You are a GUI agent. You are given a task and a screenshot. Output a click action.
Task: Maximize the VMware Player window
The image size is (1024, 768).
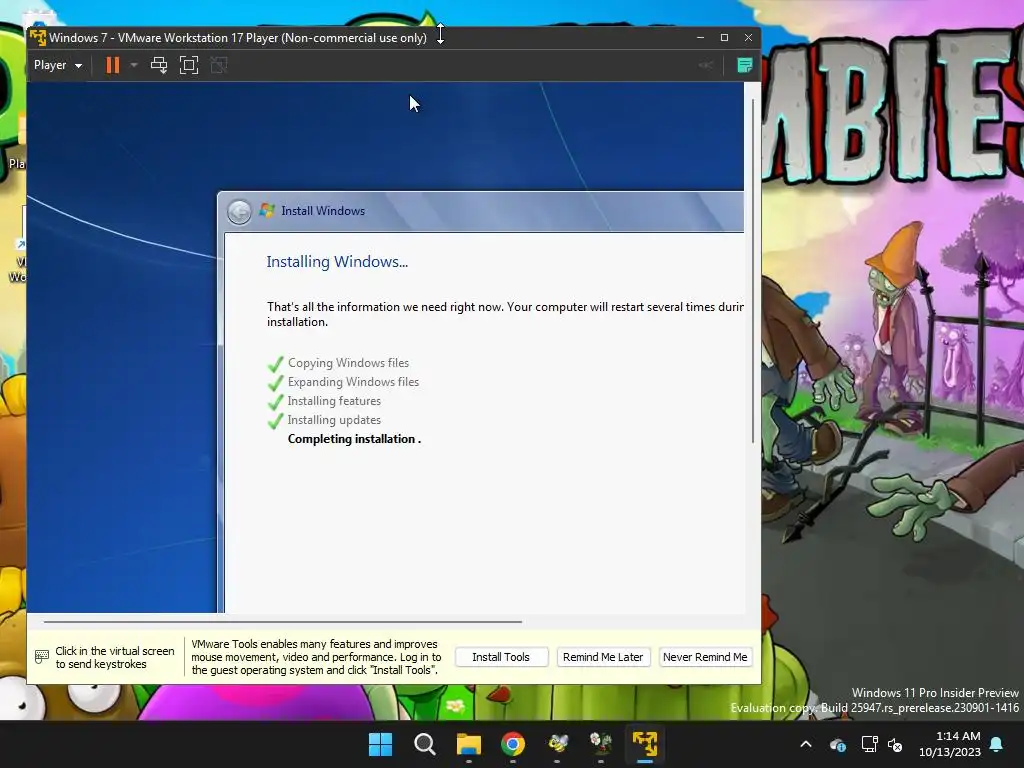pos(724,37)
